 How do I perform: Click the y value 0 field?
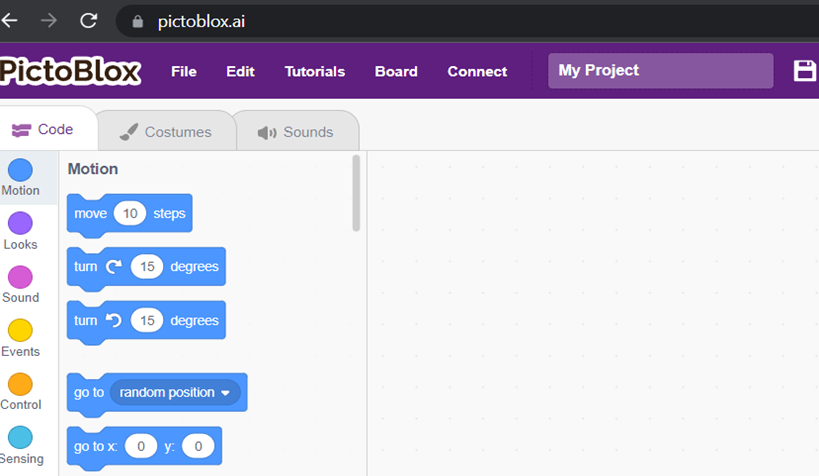tap(198, 446)
